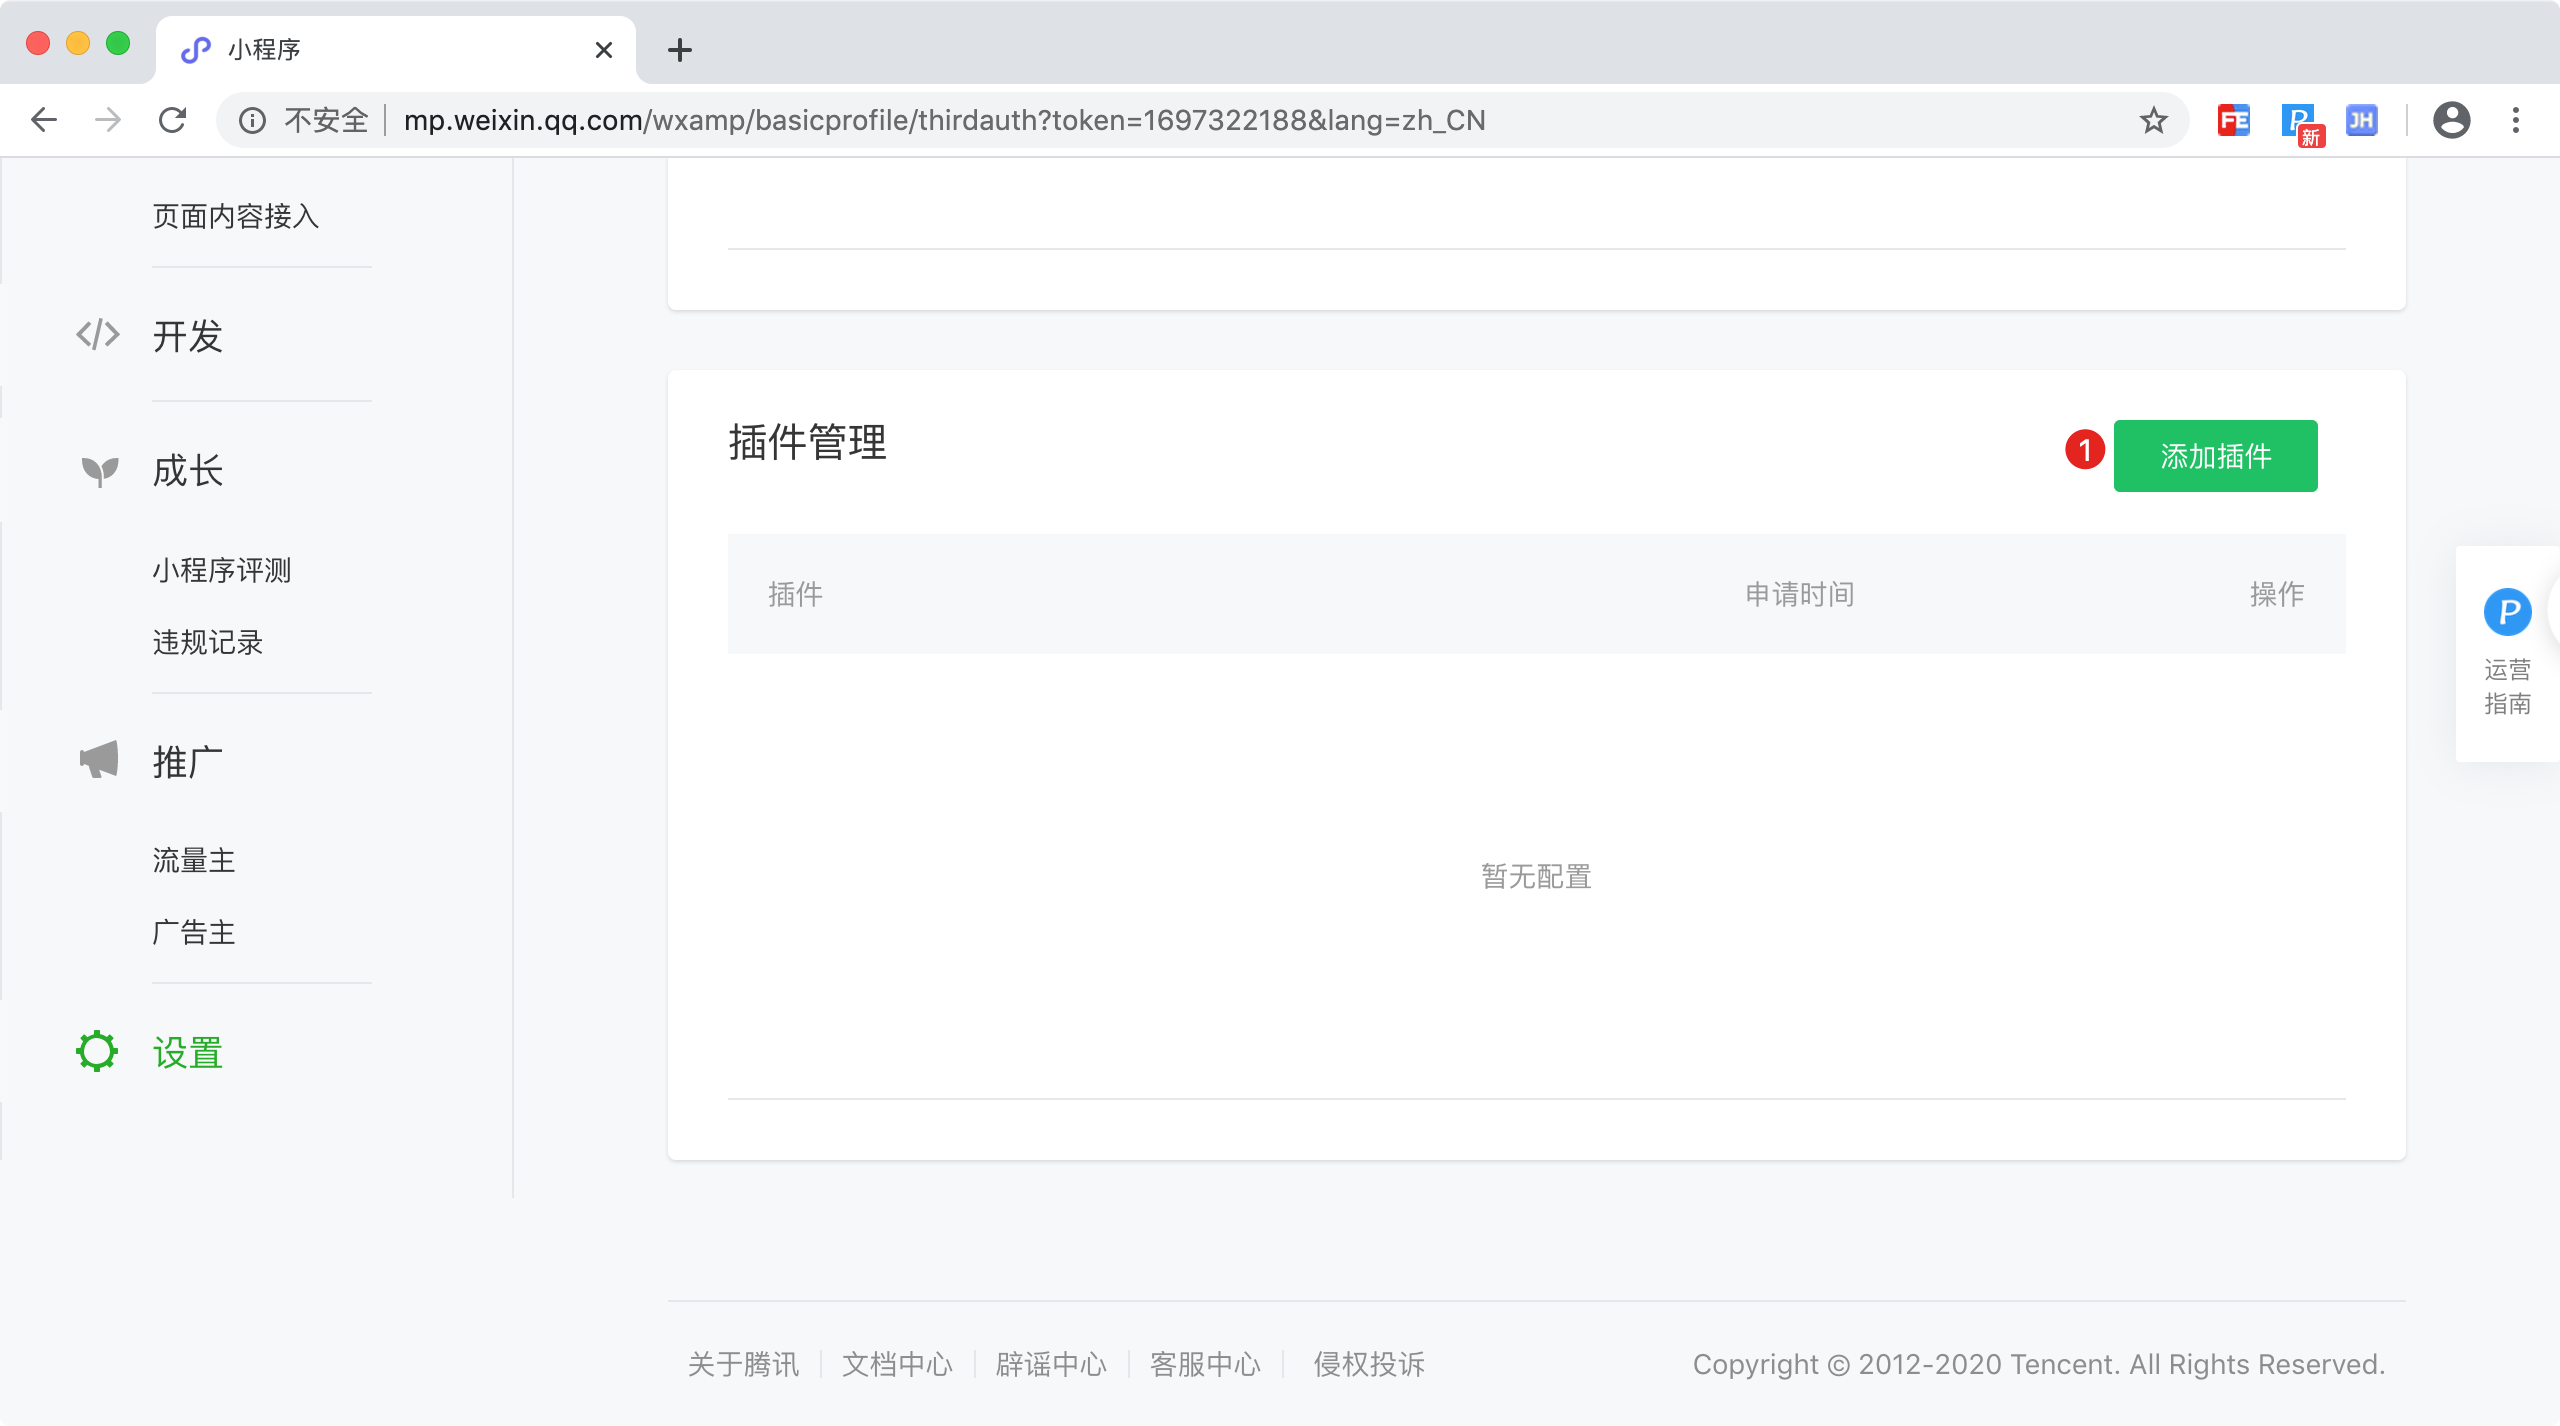Go to 流量主 in sidebar
The width and height of the screenshot is (2560, 1426).
(x=194, y=860)
